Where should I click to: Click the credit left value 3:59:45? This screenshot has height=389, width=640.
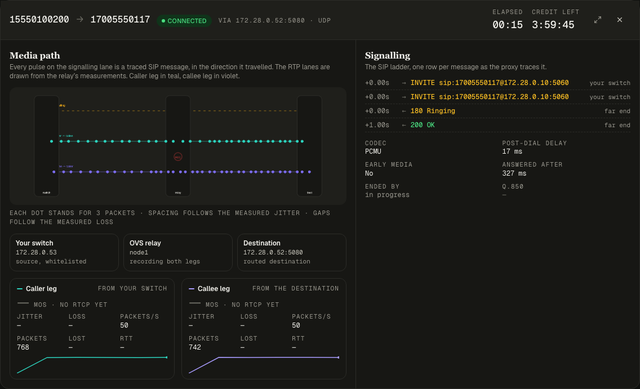point(553,25)
